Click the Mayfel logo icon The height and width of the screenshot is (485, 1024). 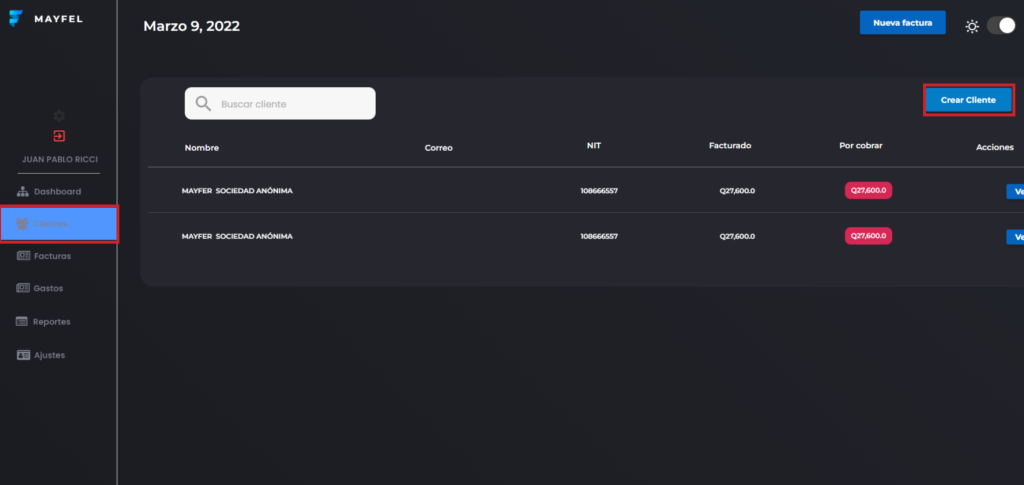14,19
